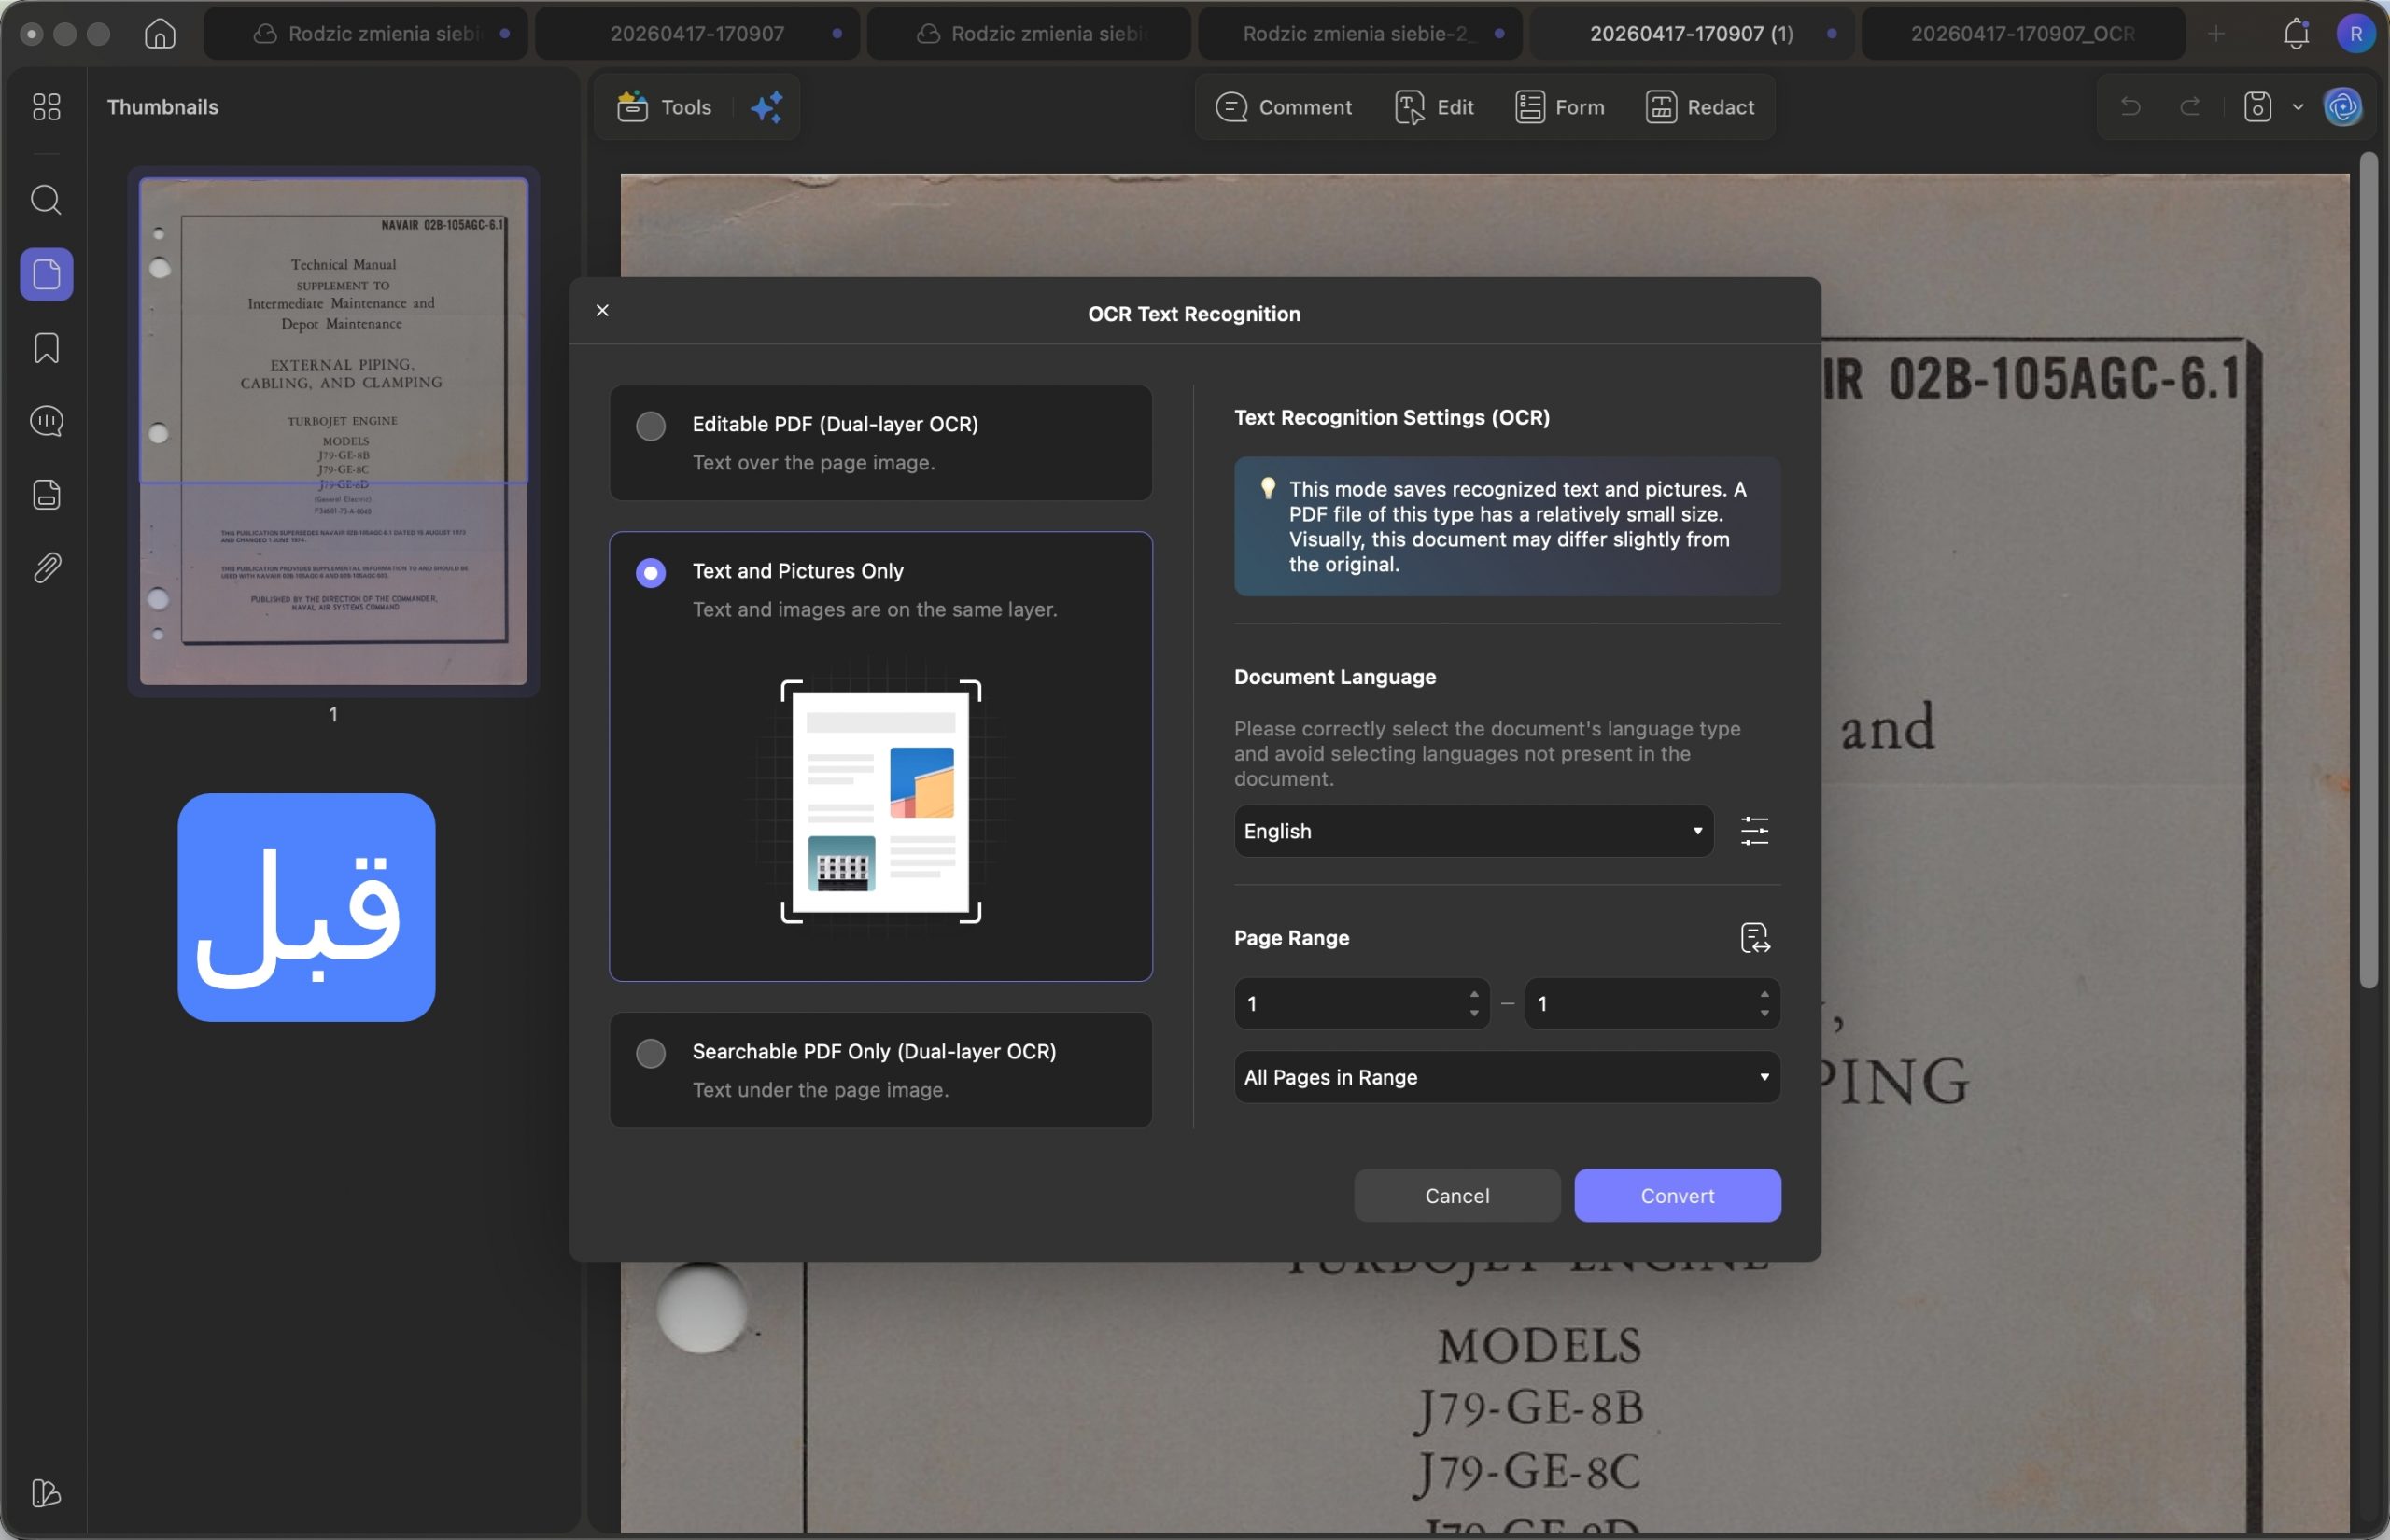Switch to Comment mode

(1284, 107)
